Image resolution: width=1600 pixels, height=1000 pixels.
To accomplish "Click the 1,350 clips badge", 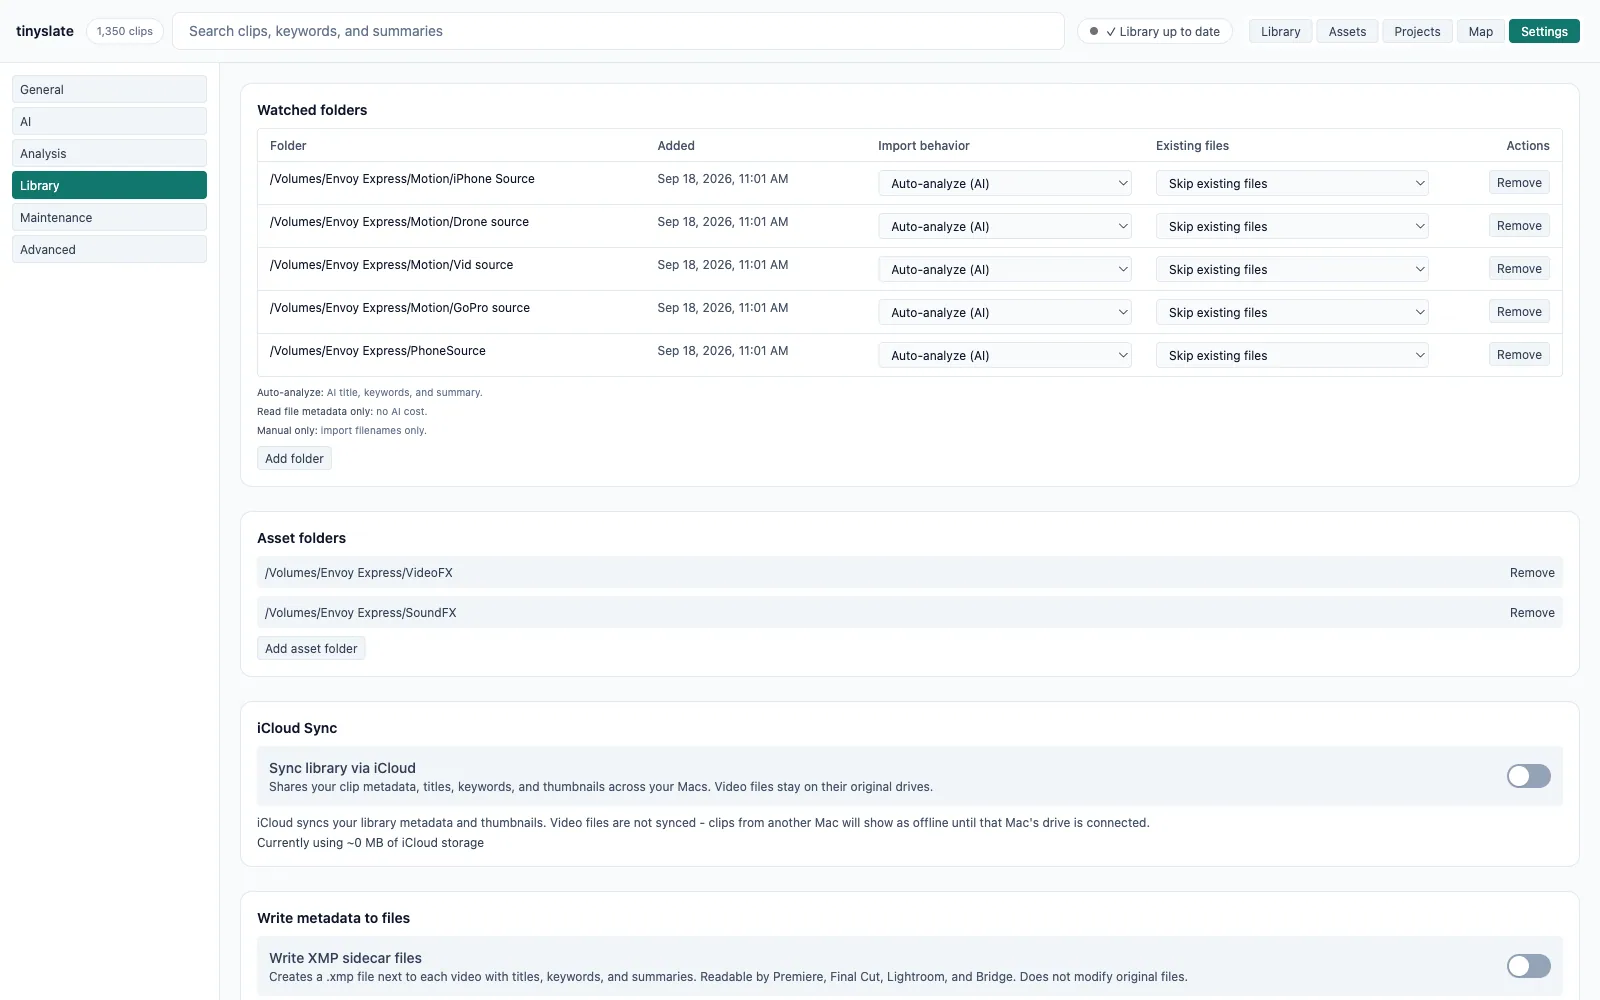I will click(125, 31).
